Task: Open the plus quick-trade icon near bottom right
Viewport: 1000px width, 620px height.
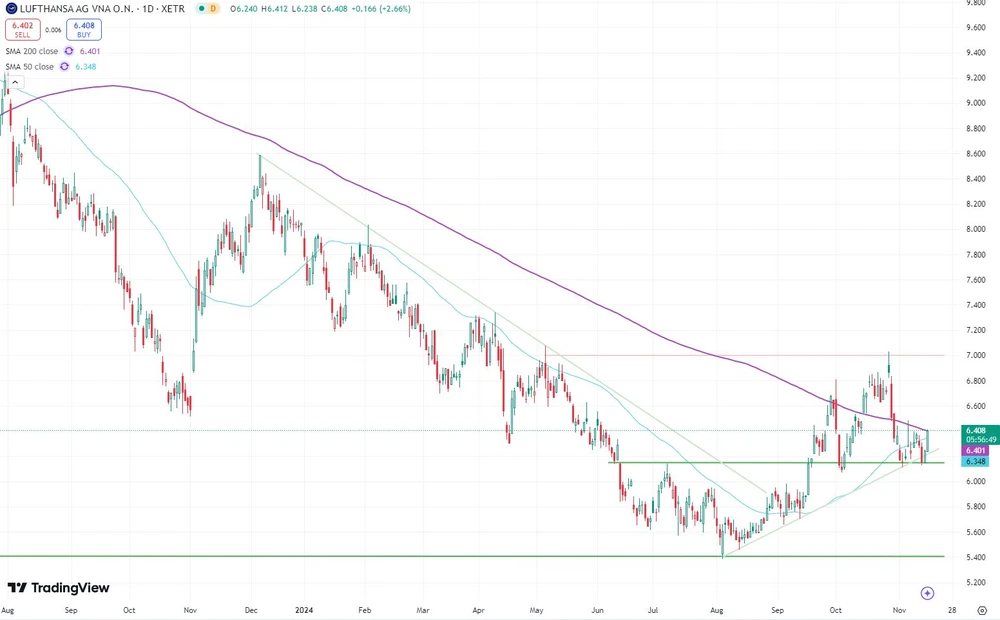Action: 927,592
